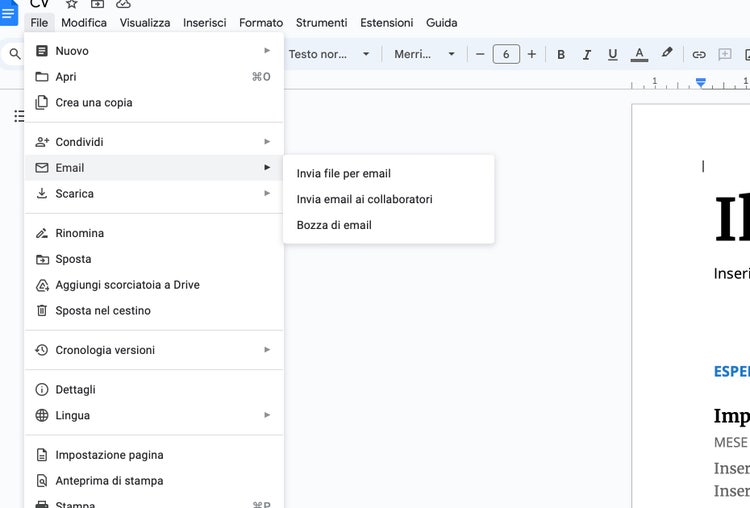Toggle Italic text formatting
Screen dimensions: 750x508
point(587,54)
